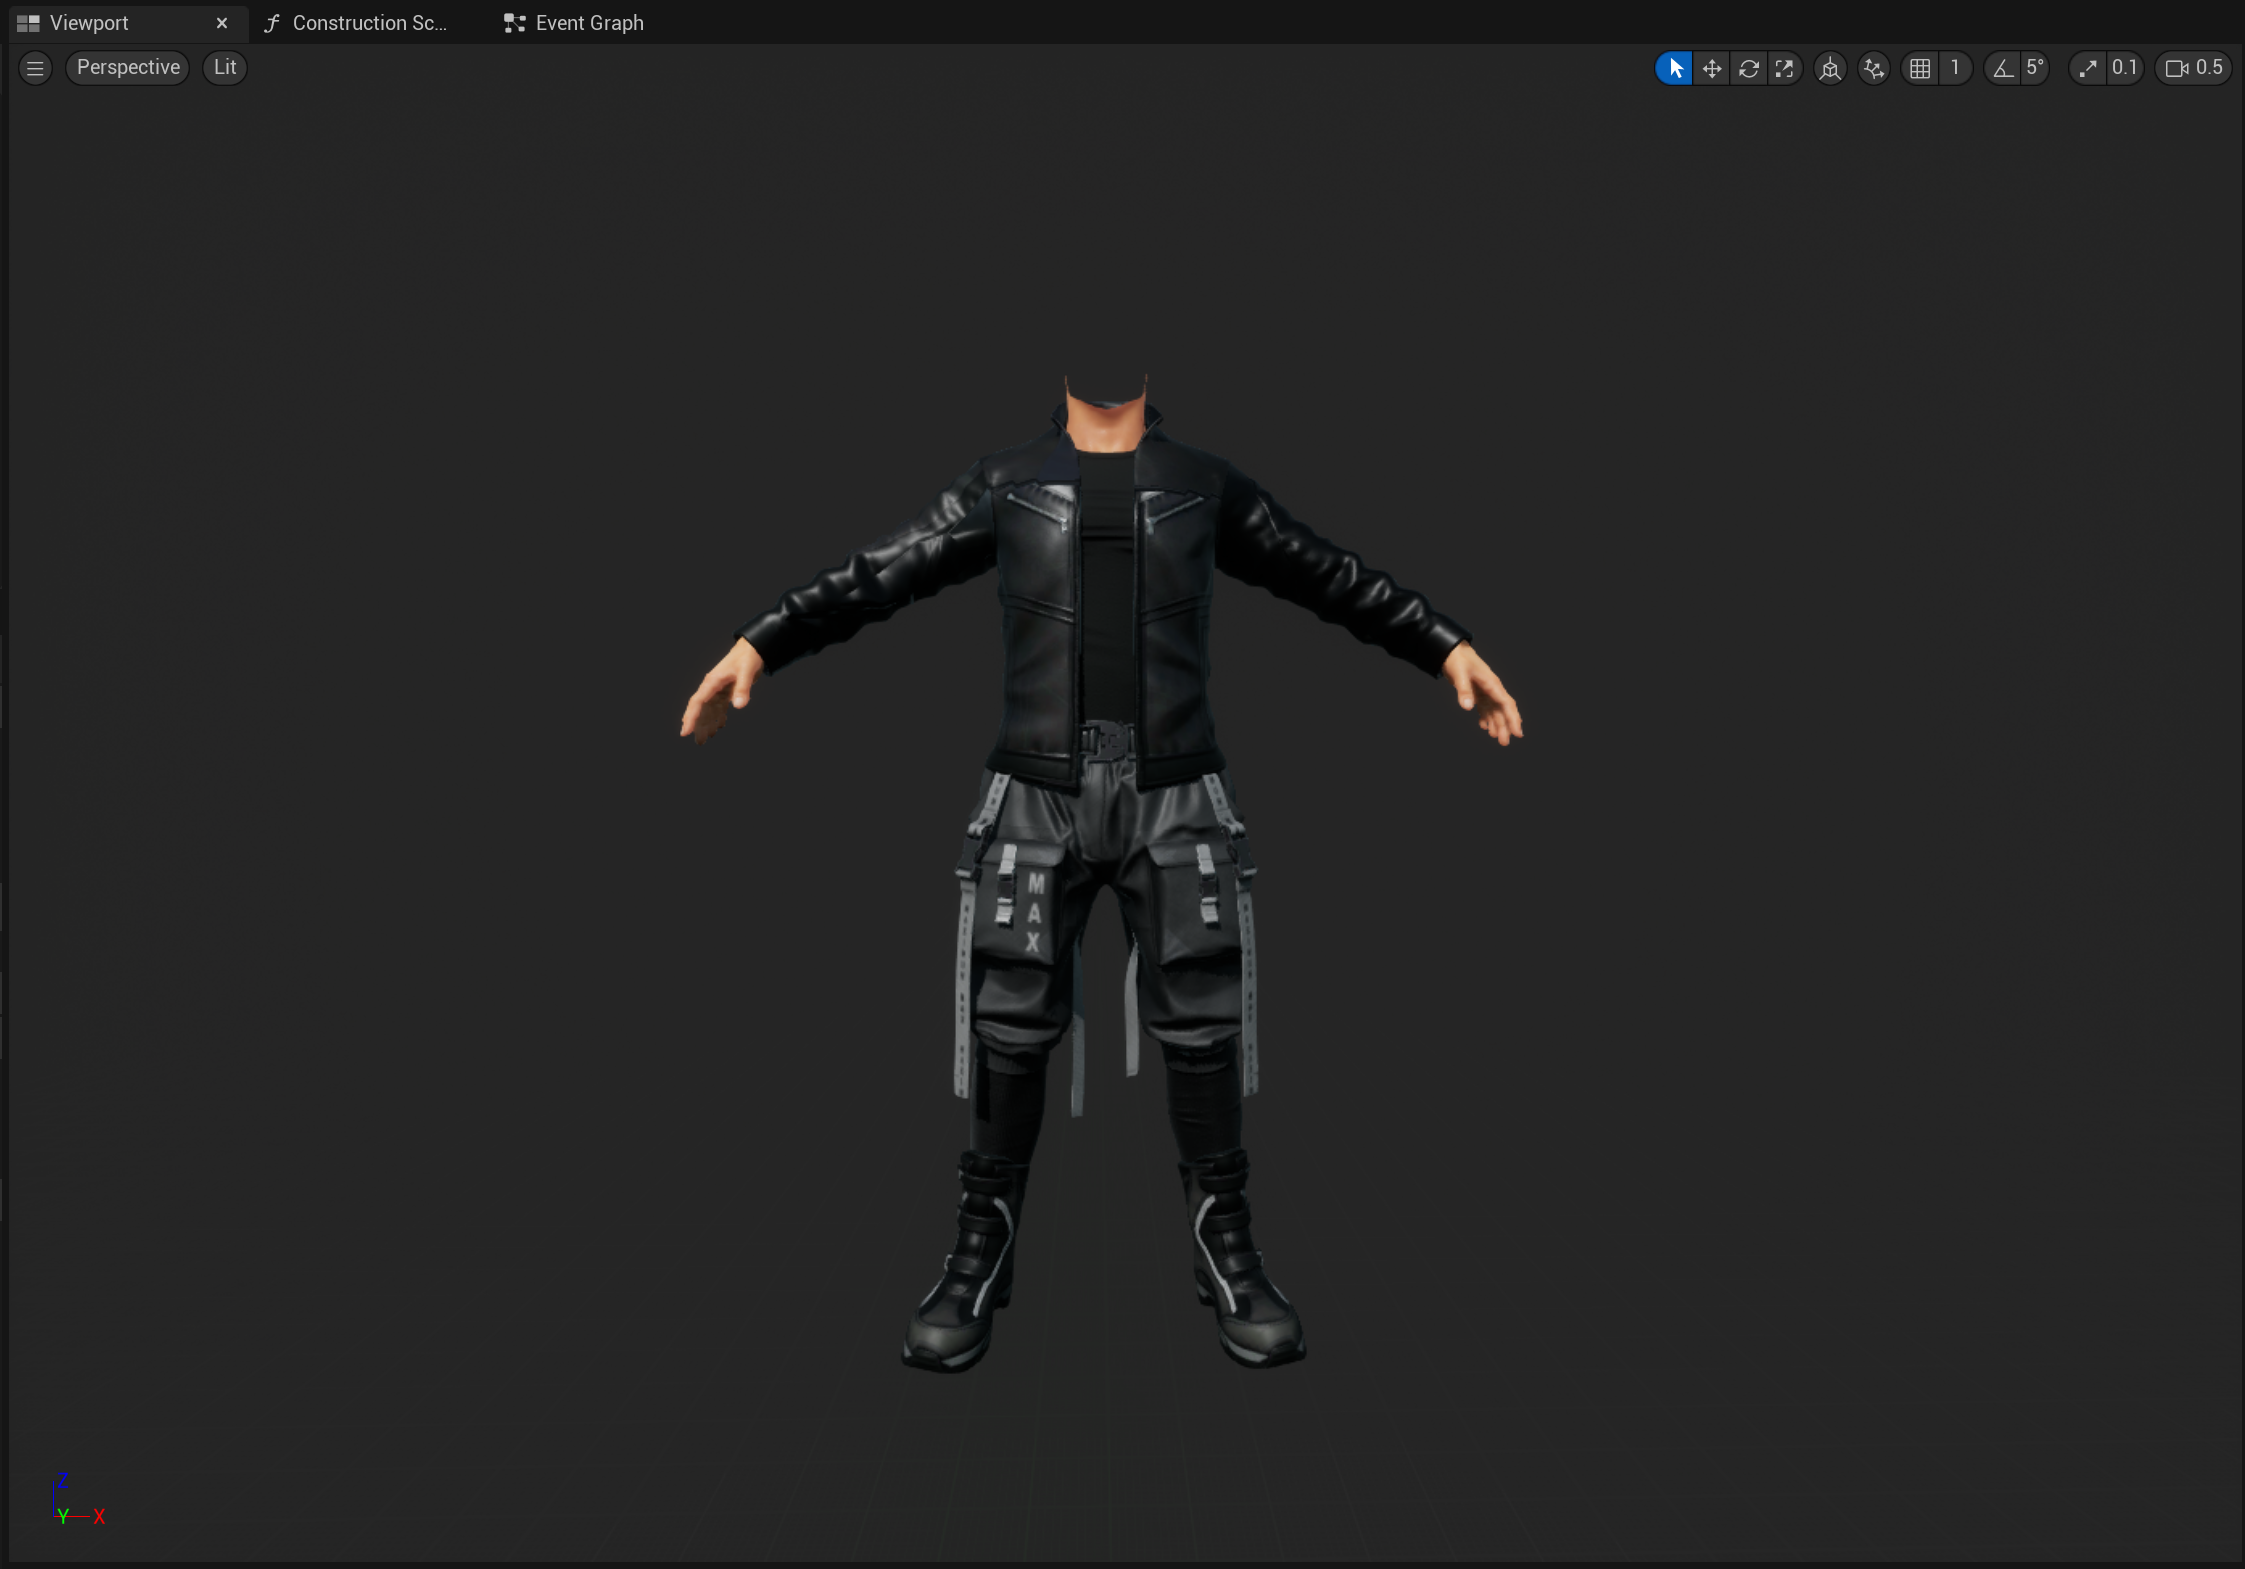This screenshot has width=2245, height=1569.
Task: Open the Construction Script tab
Action: 356,22
